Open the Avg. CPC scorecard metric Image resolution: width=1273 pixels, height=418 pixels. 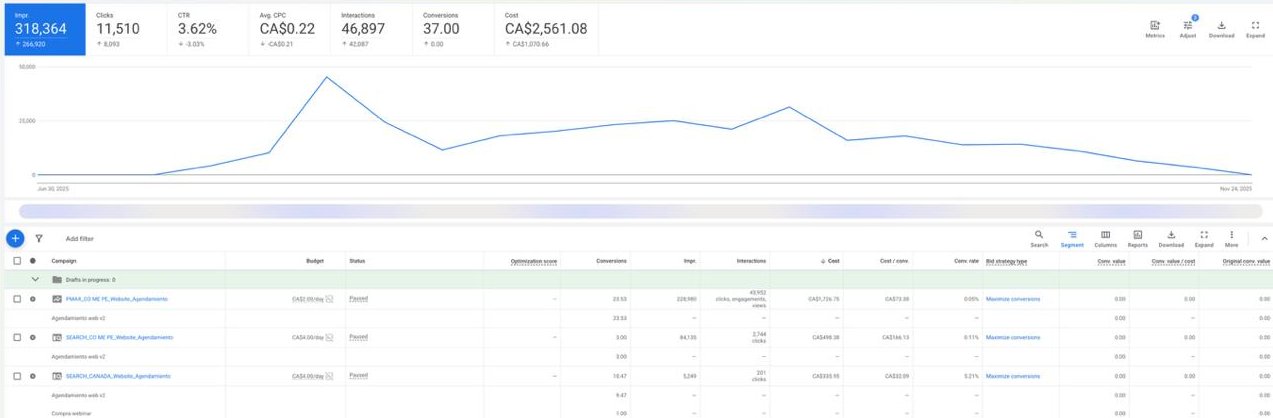point(291,28)
